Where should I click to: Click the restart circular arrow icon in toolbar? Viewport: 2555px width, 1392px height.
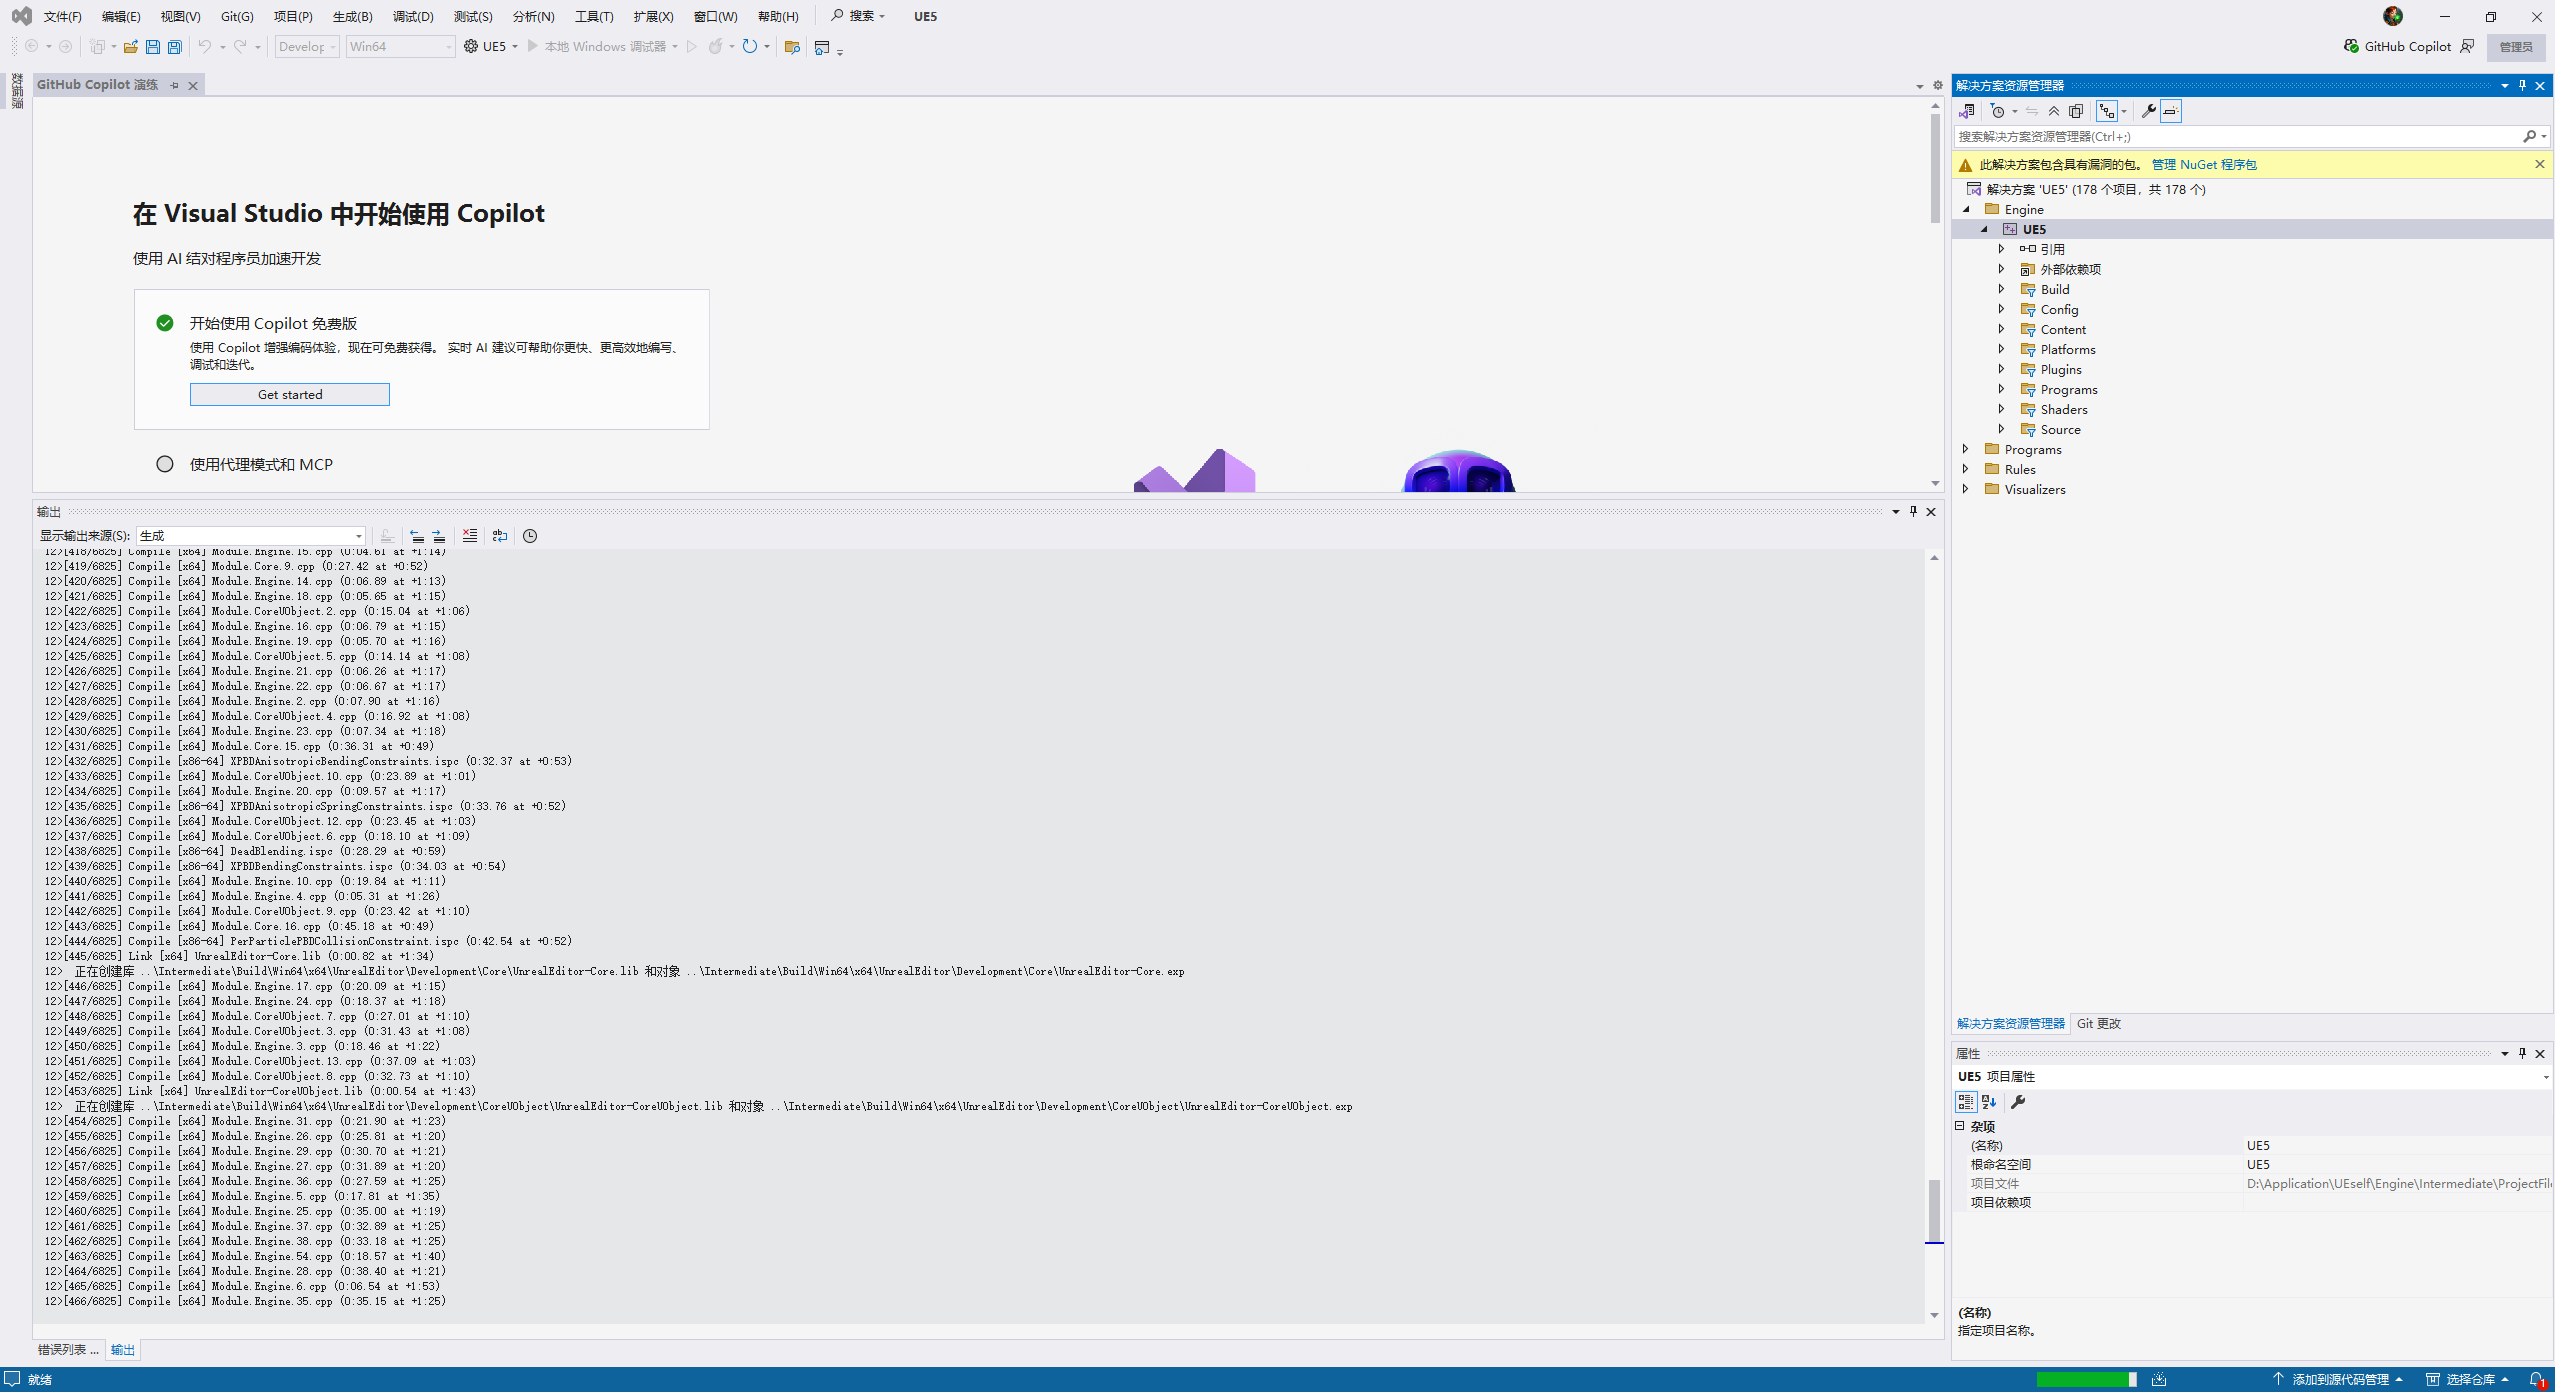(750, 47)
